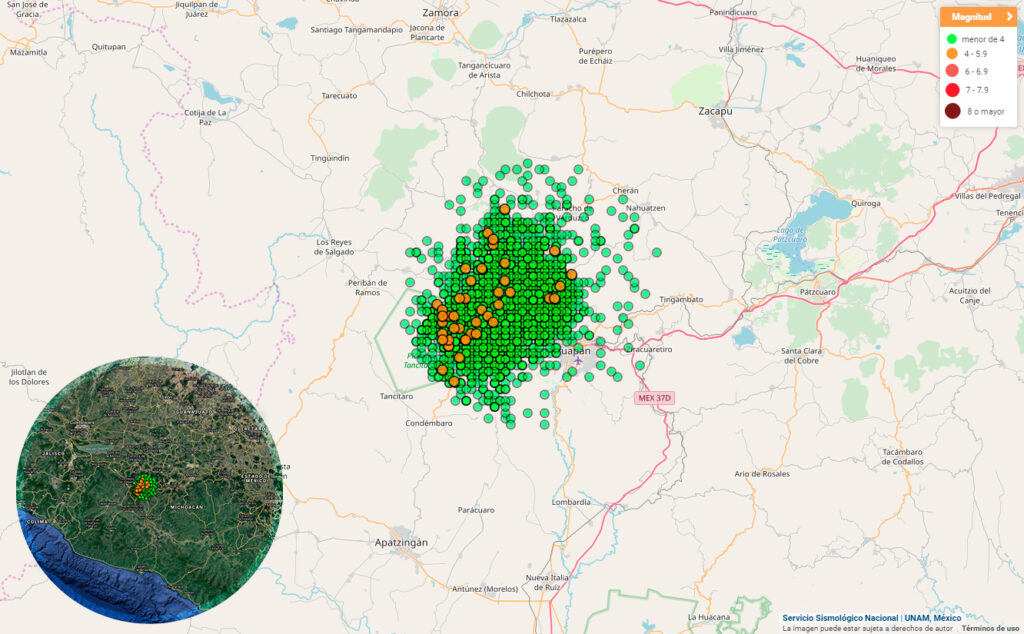Click the Zamora city label
1024x634 pixels.
pos(440,12)
